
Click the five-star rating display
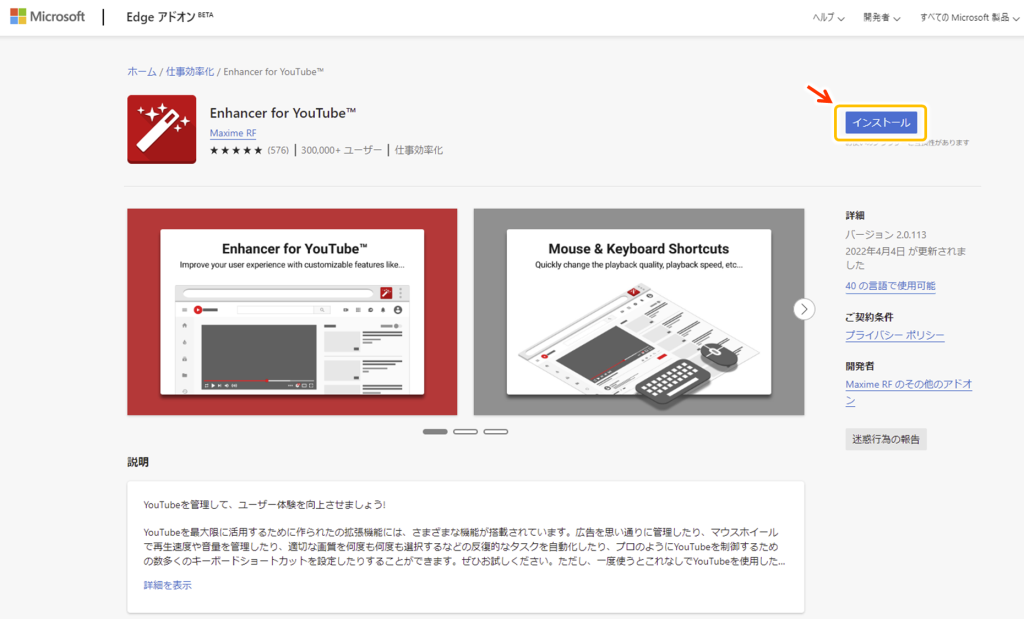point(236,150)
